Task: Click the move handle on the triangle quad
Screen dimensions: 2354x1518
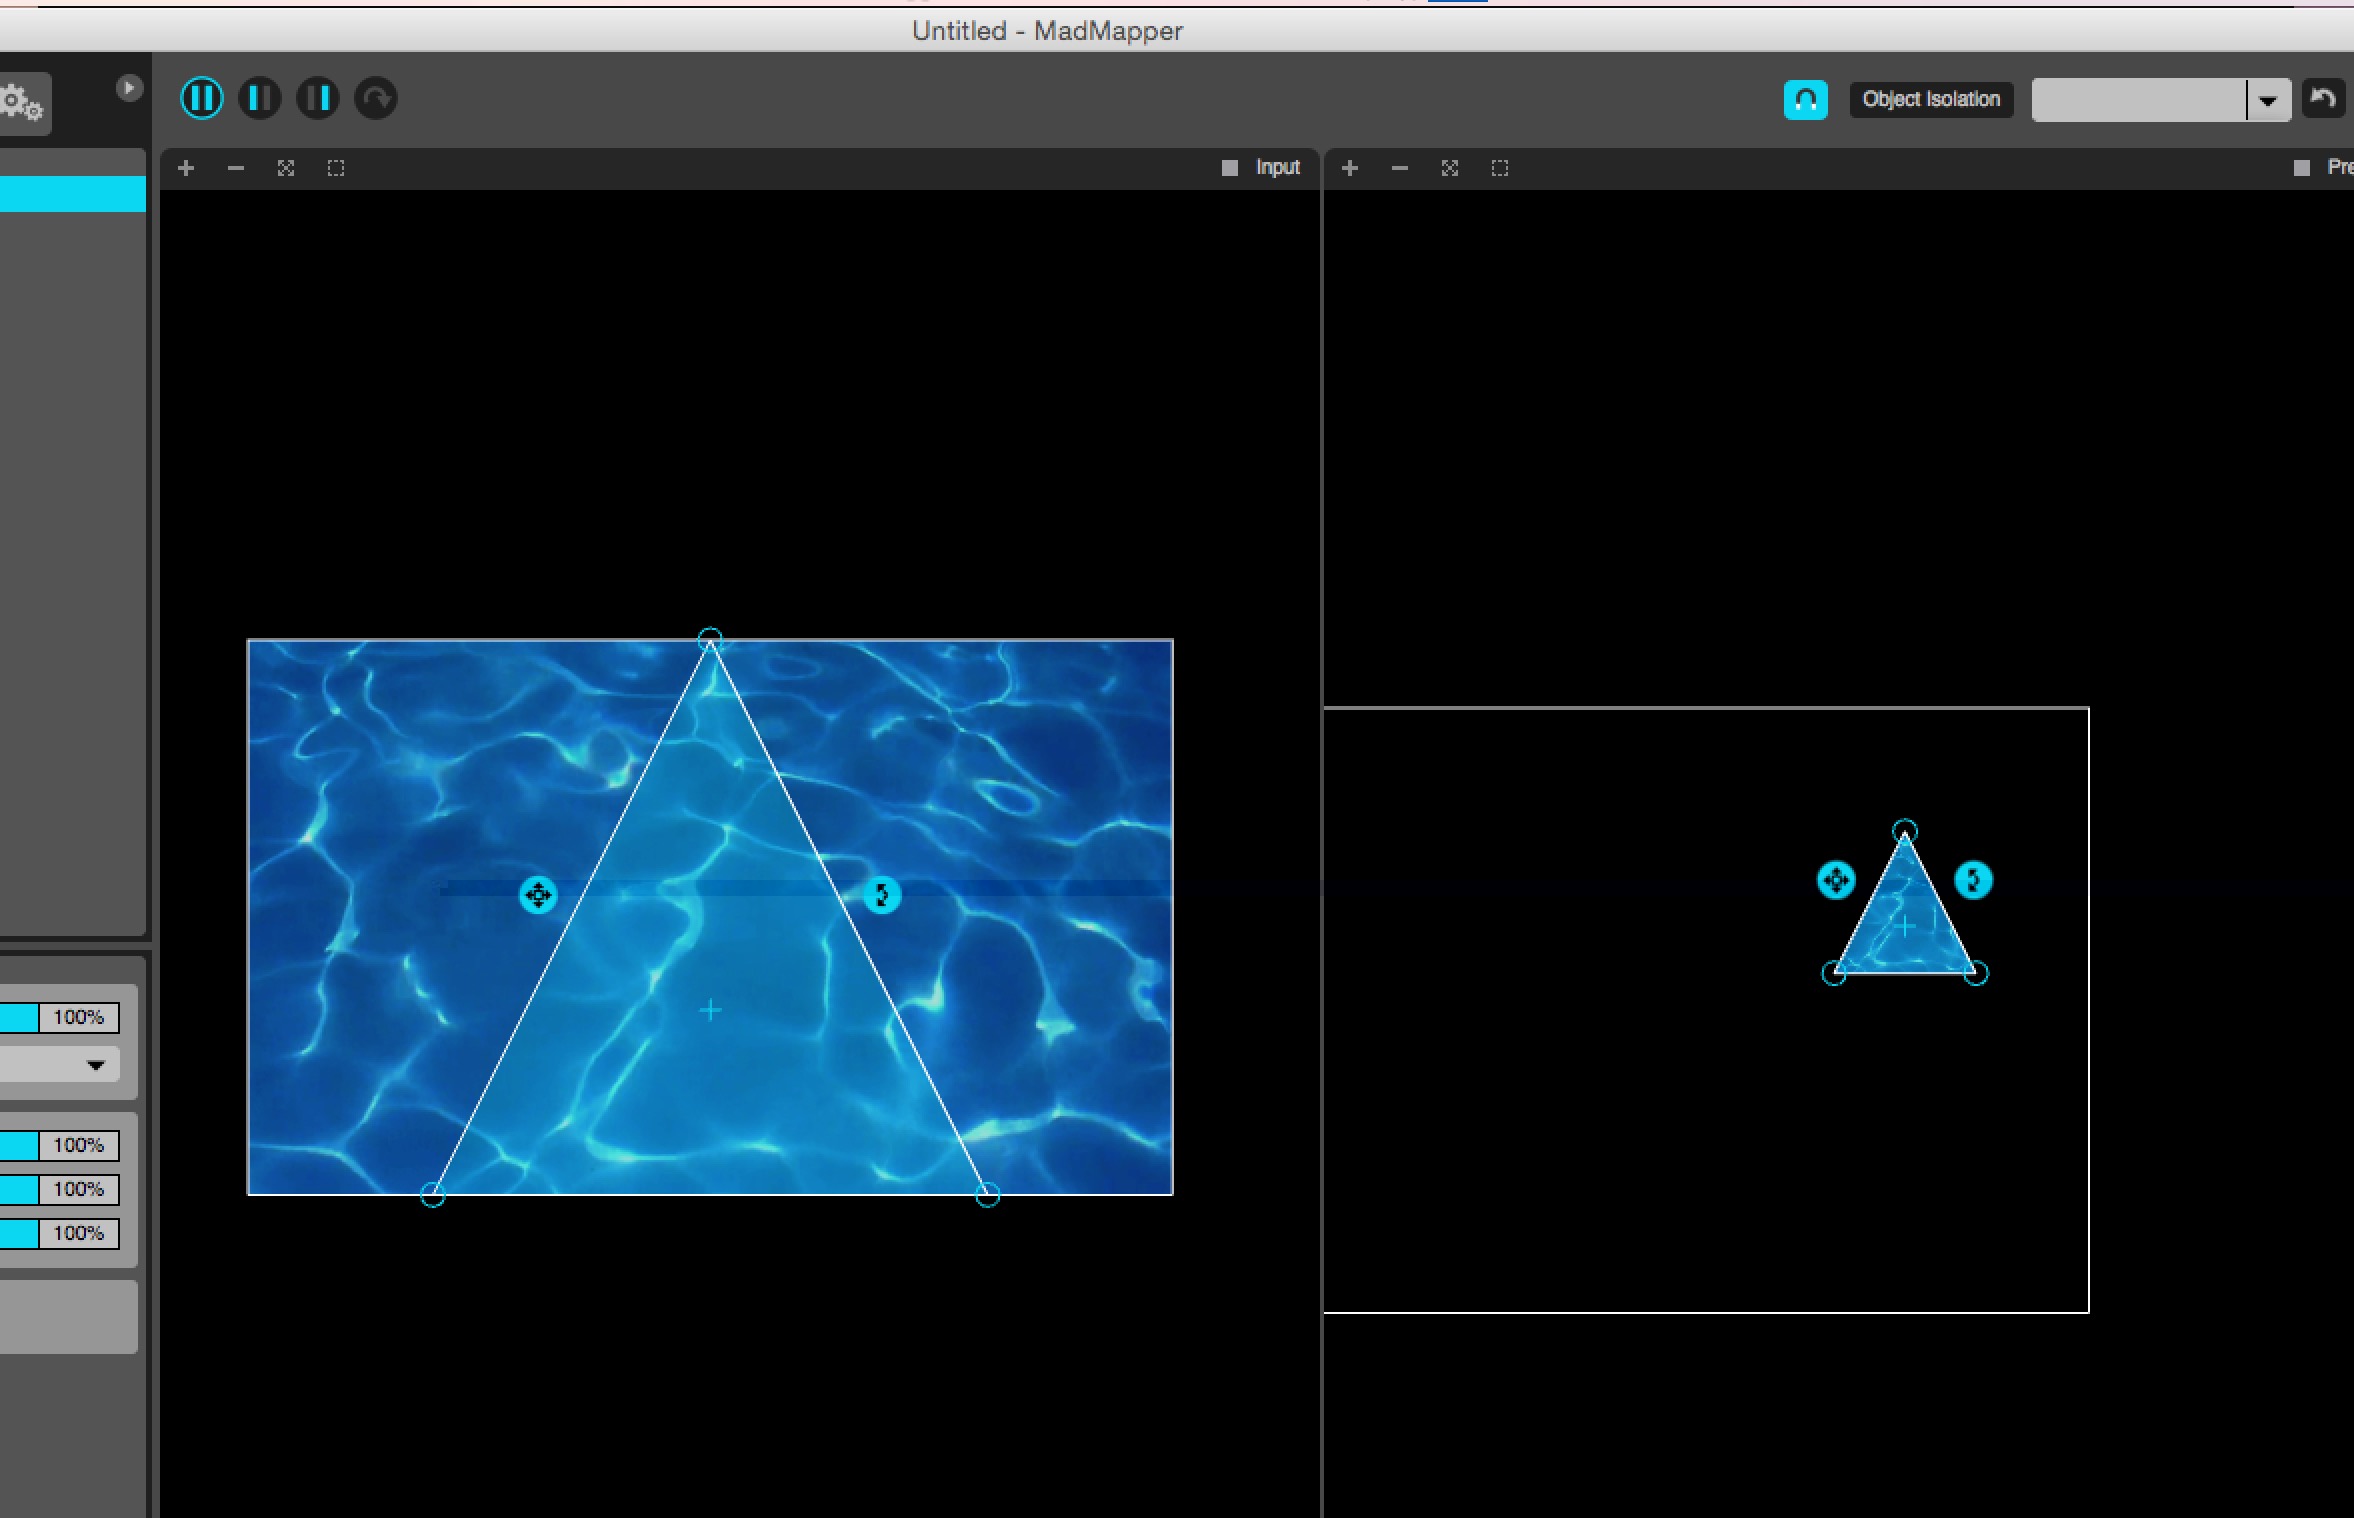Action: pos(538,895)
